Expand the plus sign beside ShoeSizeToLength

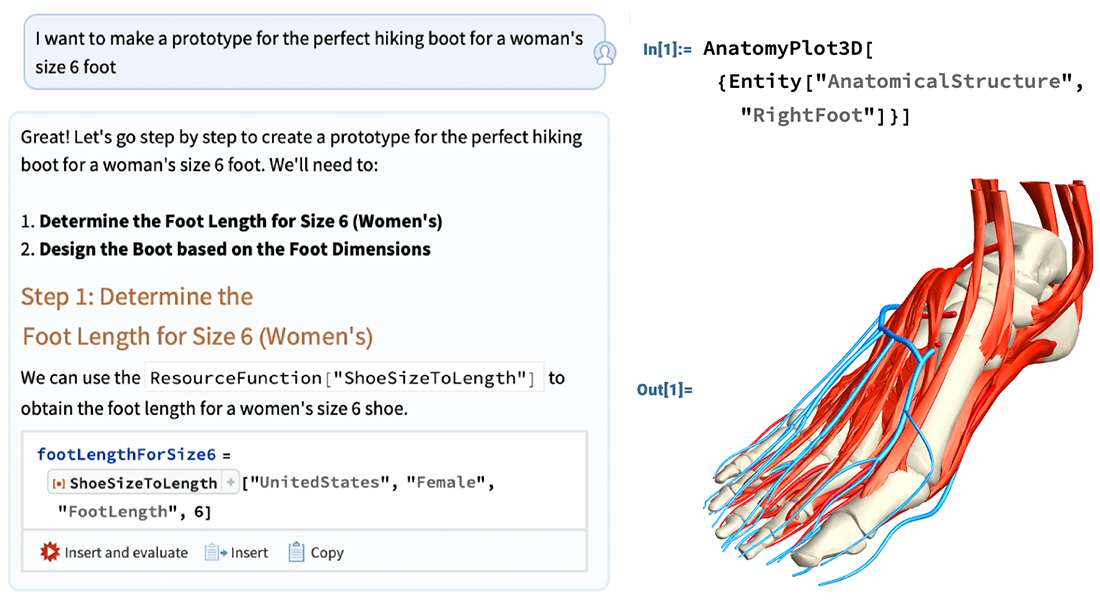click(x=230, y=483)
